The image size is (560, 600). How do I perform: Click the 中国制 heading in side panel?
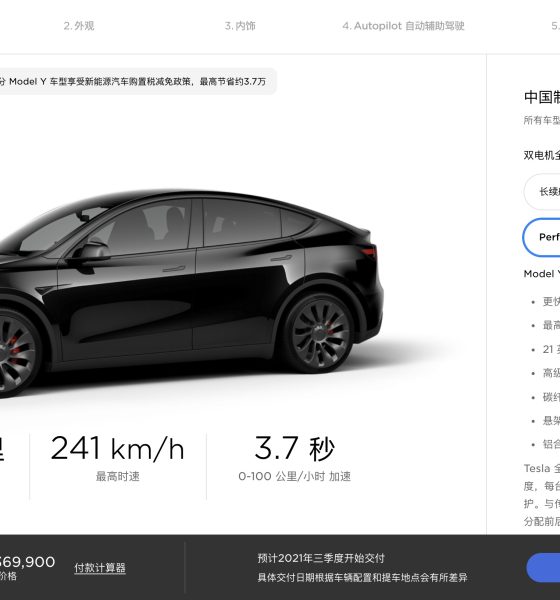tap(542, 97)
